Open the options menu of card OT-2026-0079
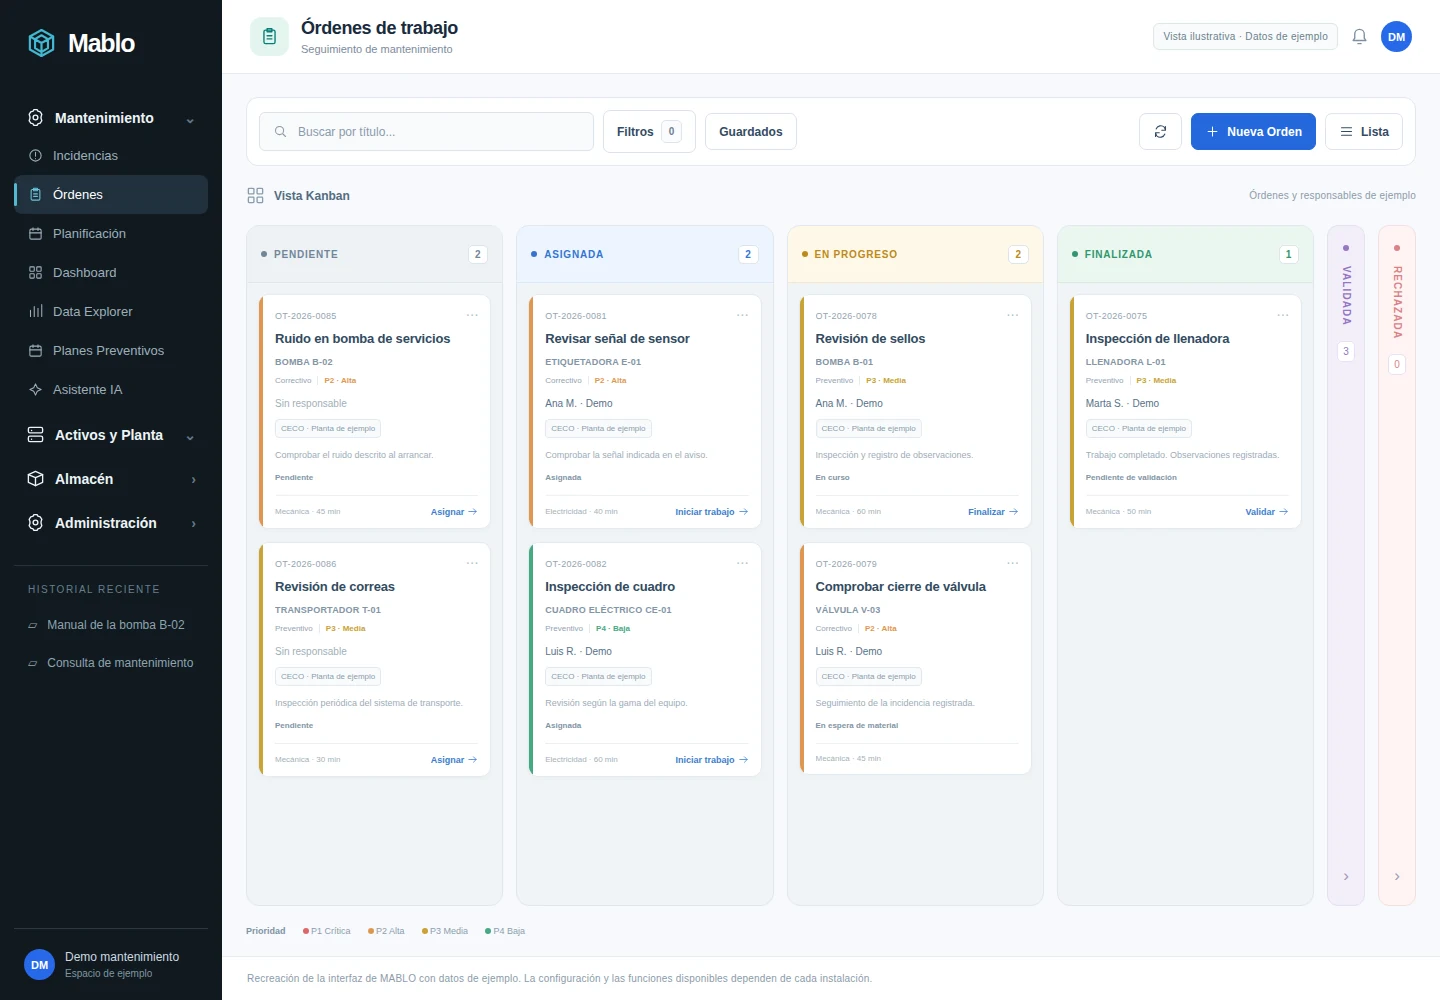1440x1000 pixels. (x=1012, y=563)
